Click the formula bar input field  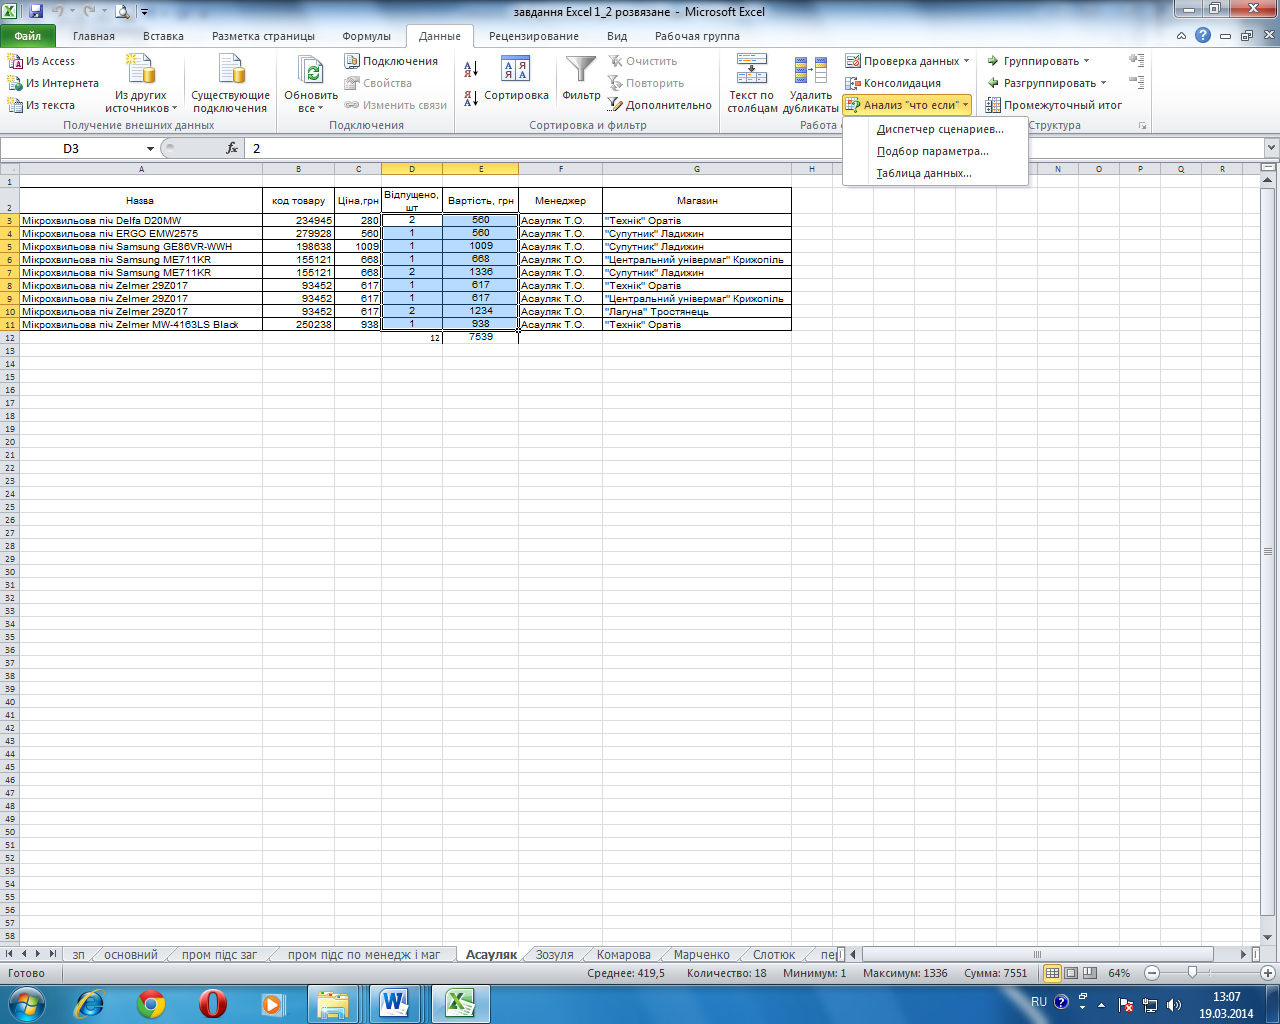pos(755,148)
